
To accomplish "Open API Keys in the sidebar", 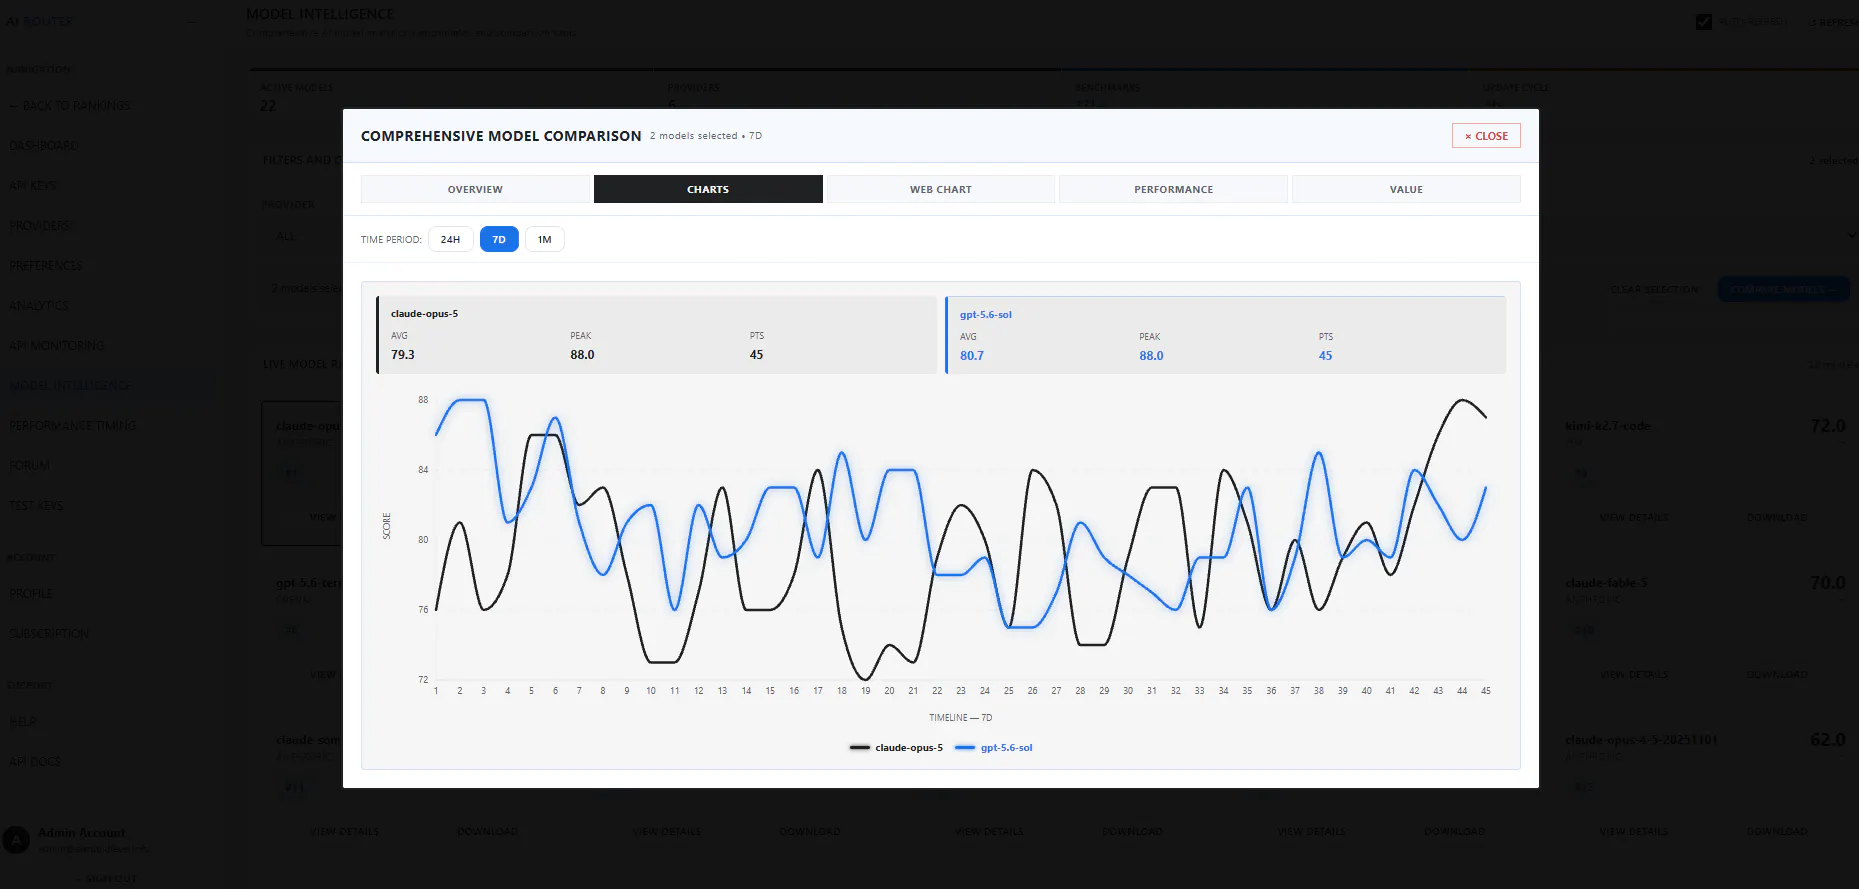I will pos(33,186).
